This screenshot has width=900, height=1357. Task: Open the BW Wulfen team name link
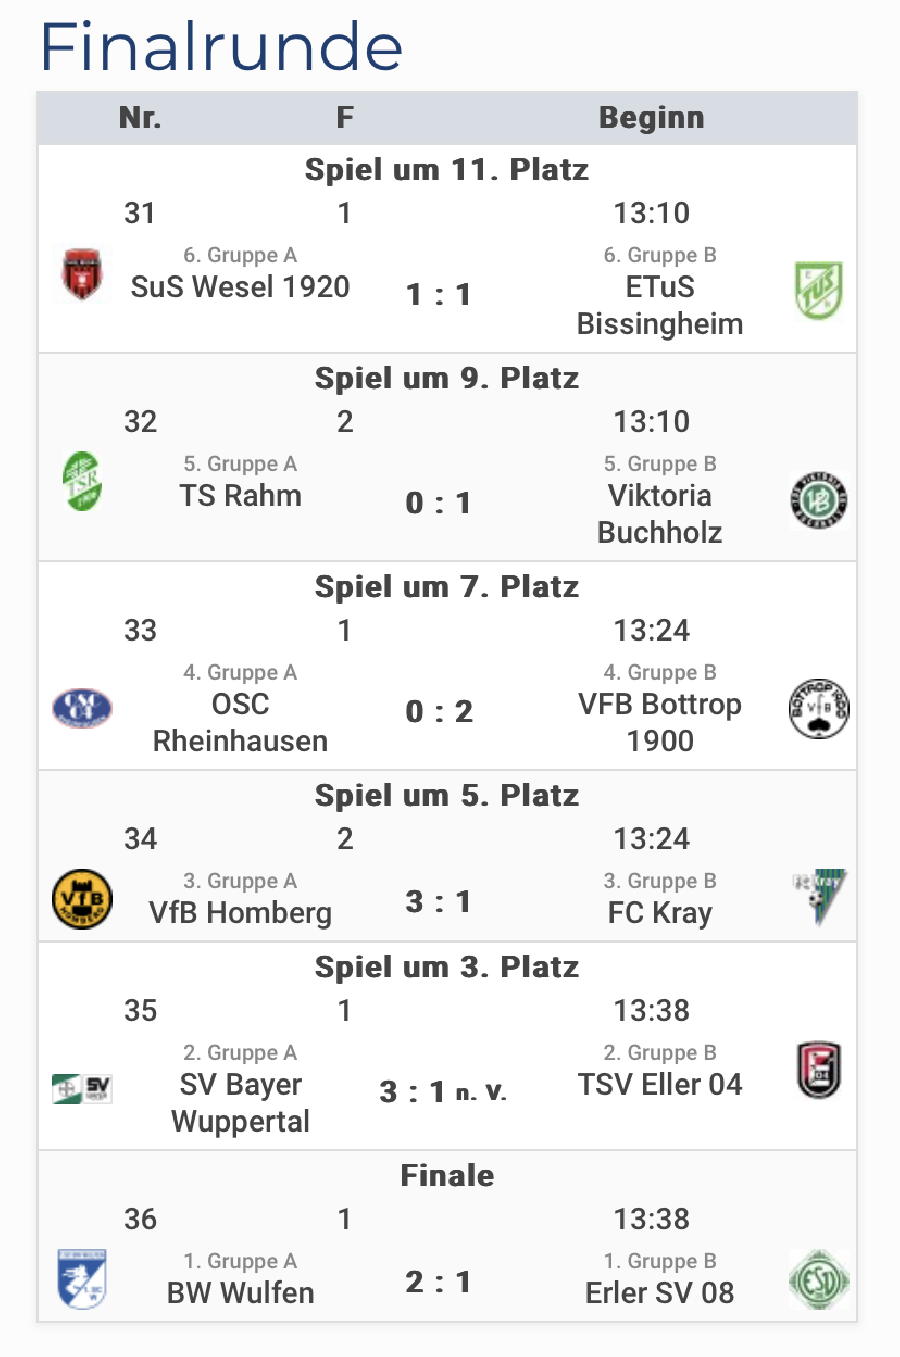240,1293
